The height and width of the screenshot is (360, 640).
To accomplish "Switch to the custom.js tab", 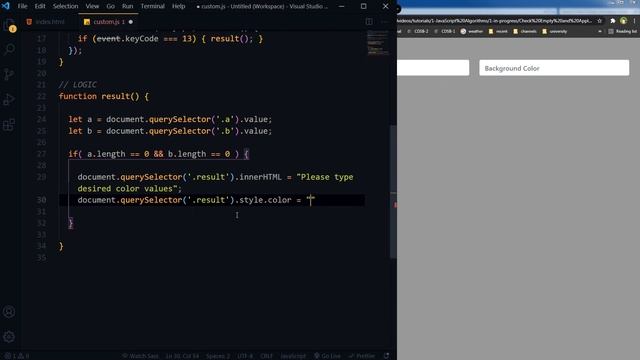I will (x=107, y=22).
